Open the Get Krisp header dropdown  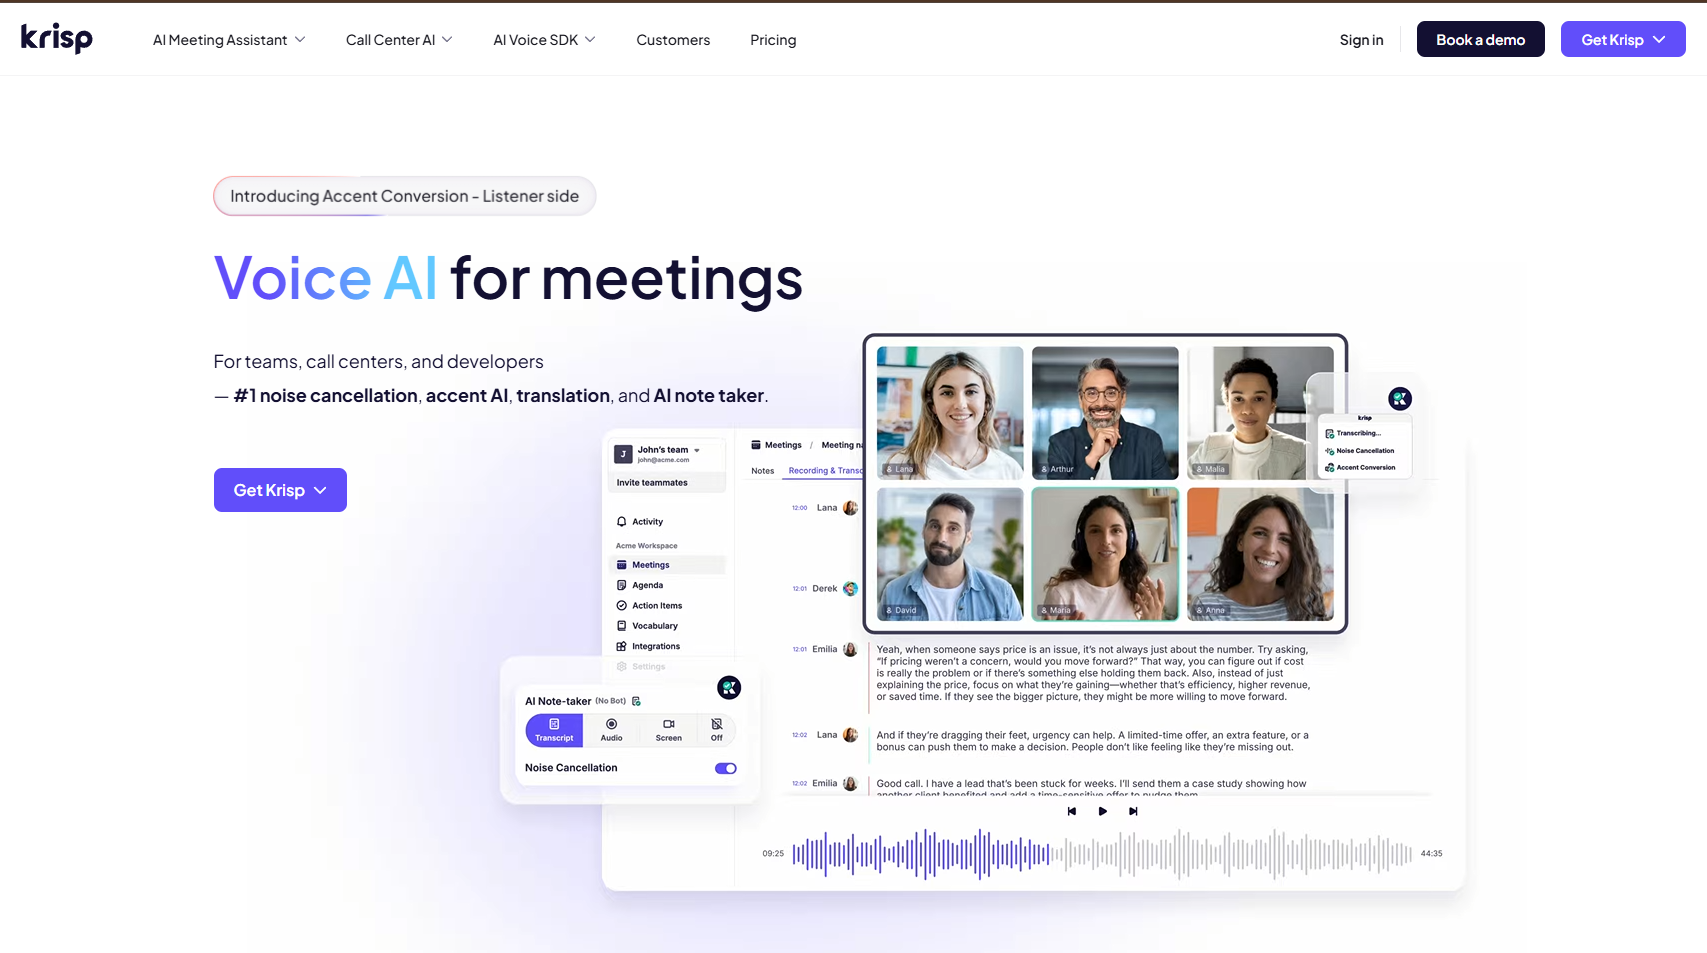[x=1622, y=40]
